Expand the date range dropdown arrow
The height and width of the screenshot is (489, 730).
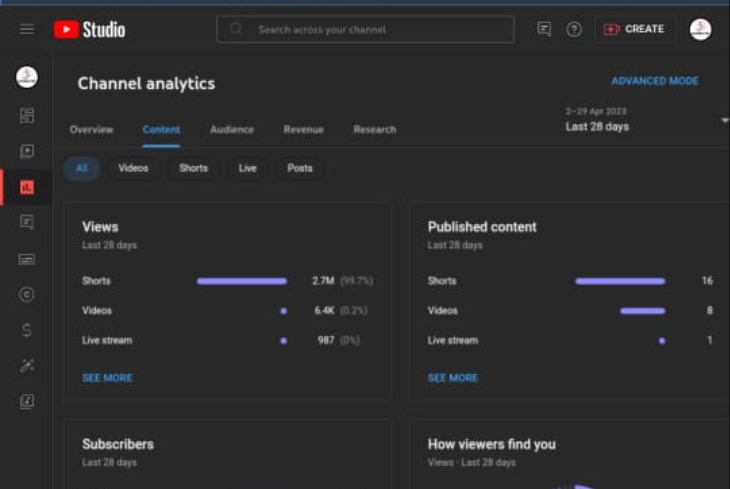point(724,120)
